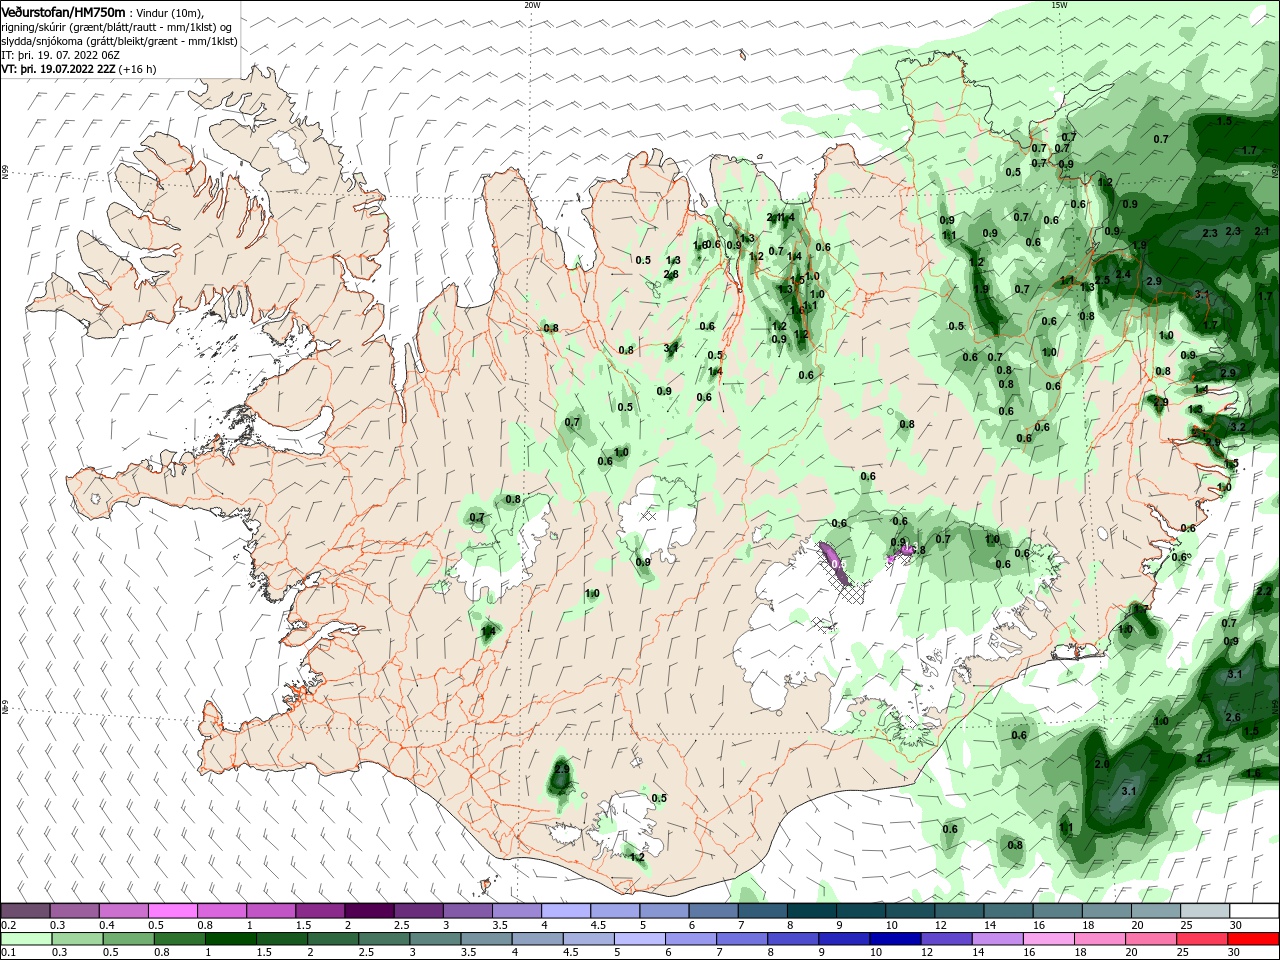Click the 'rigning/skúrir' legend description line
1280x960 pixels.
click(x=117, y=27)
